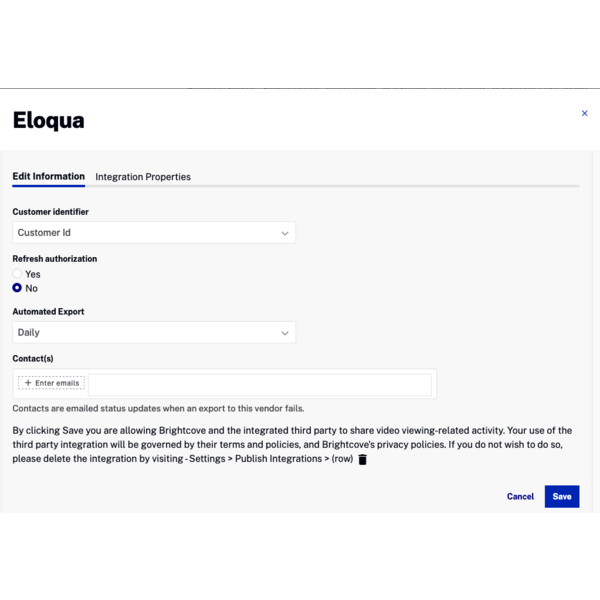This screenshot has width=600, height=600.
Task: Click the Cancel link
Action: pos(520,496)
